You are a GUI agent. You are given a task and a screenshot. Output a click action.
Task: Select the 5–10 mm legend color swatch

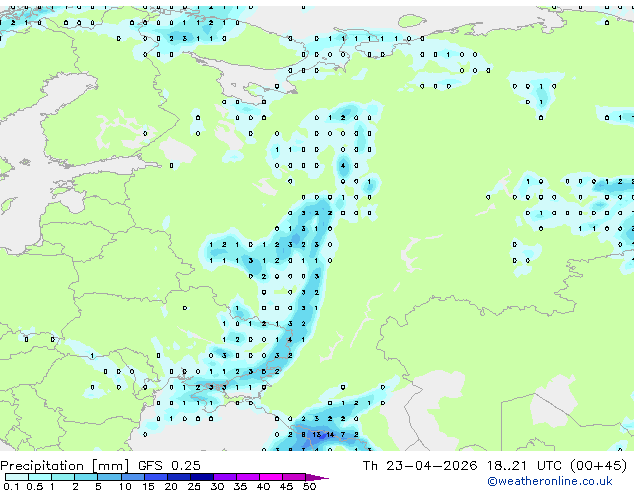click(109, 477)
